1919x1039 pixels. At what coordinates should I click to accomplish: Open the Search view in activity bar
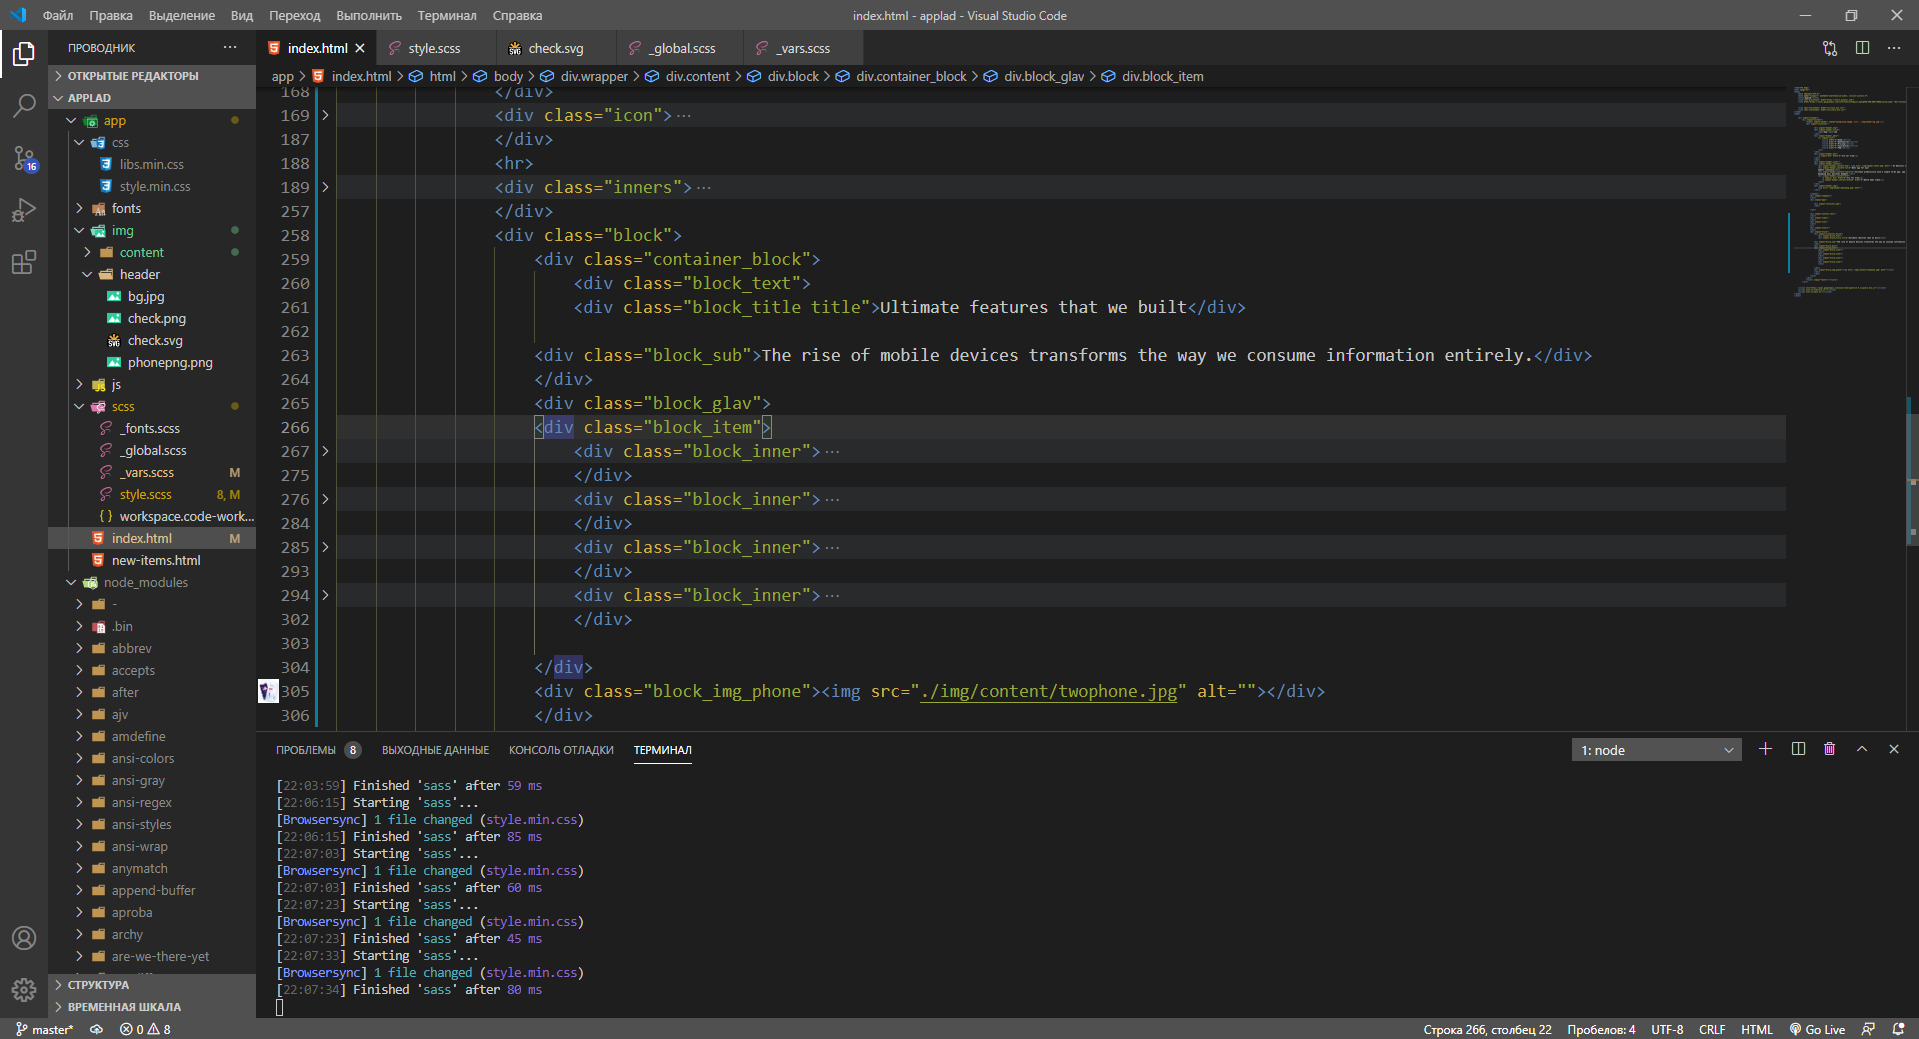click(x=24, y=105)
